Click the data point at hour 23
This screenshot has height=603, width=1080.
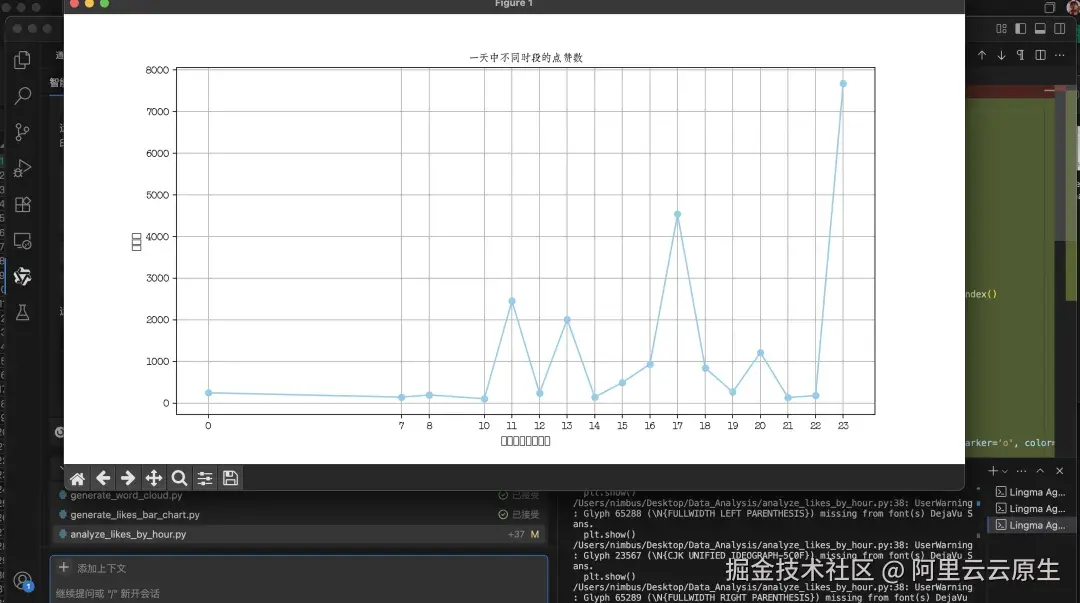click(843, 83)
